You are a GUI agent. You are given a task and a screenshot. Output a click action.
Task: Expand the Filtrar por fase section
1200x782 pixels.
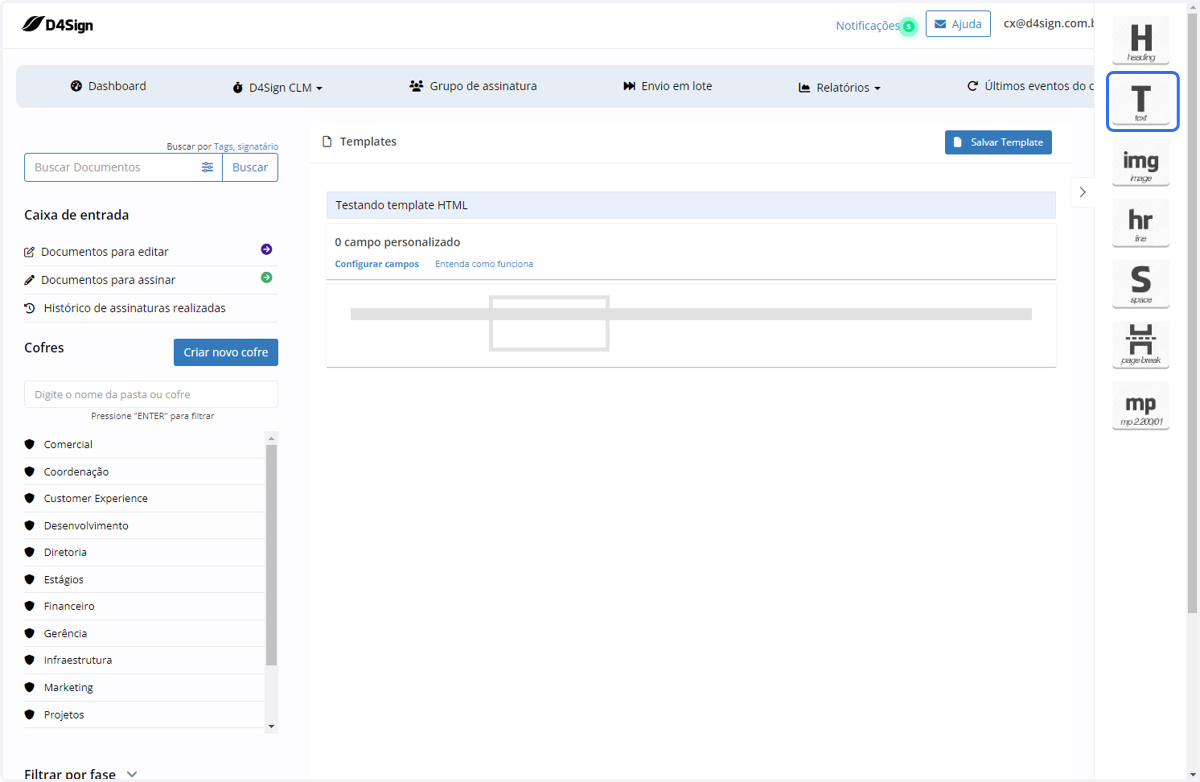tap(81, 774)
